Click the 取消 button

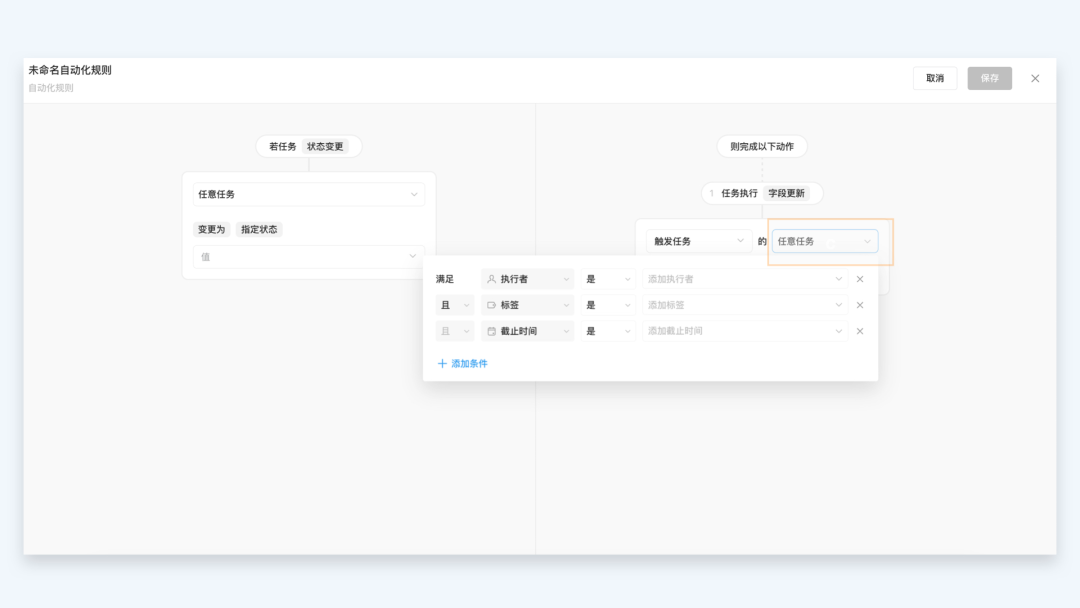934,79
